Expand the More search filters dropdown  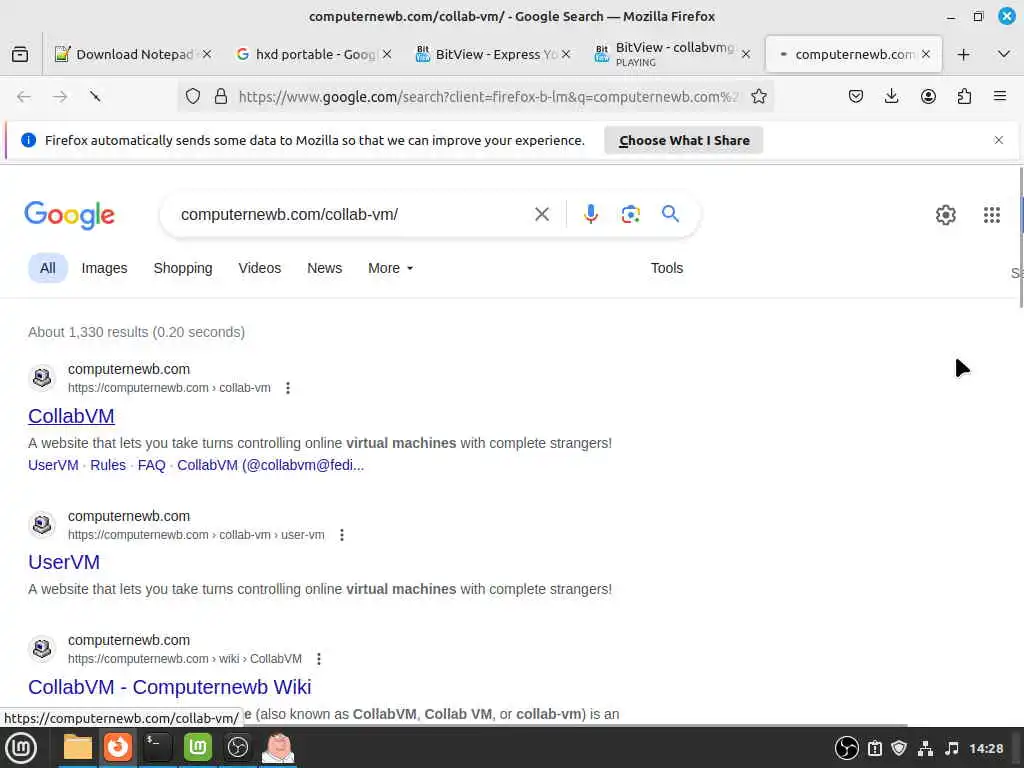pos(391,268)
